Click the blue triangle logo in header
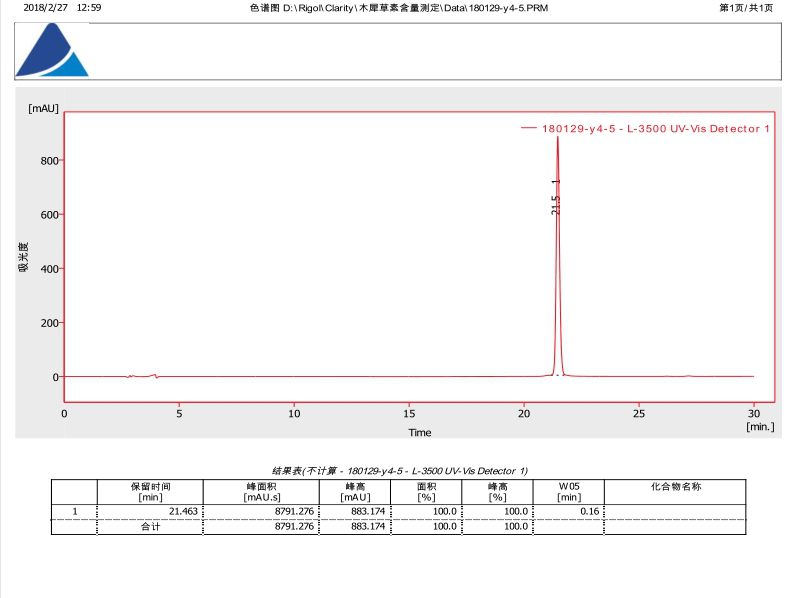This screenshot has height=598, width=792. [52, 51]
